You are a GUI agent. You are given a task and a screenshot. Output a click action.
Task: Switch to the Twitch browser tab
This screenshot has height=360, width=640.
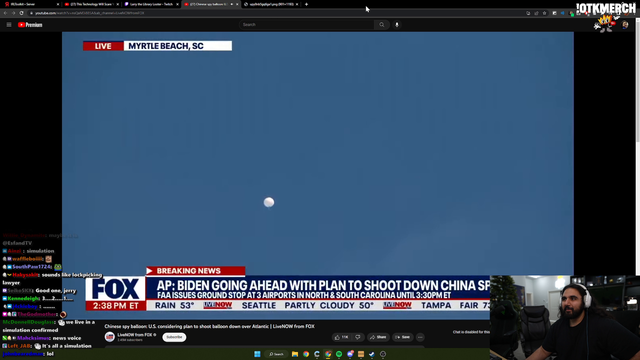(150, 4)
